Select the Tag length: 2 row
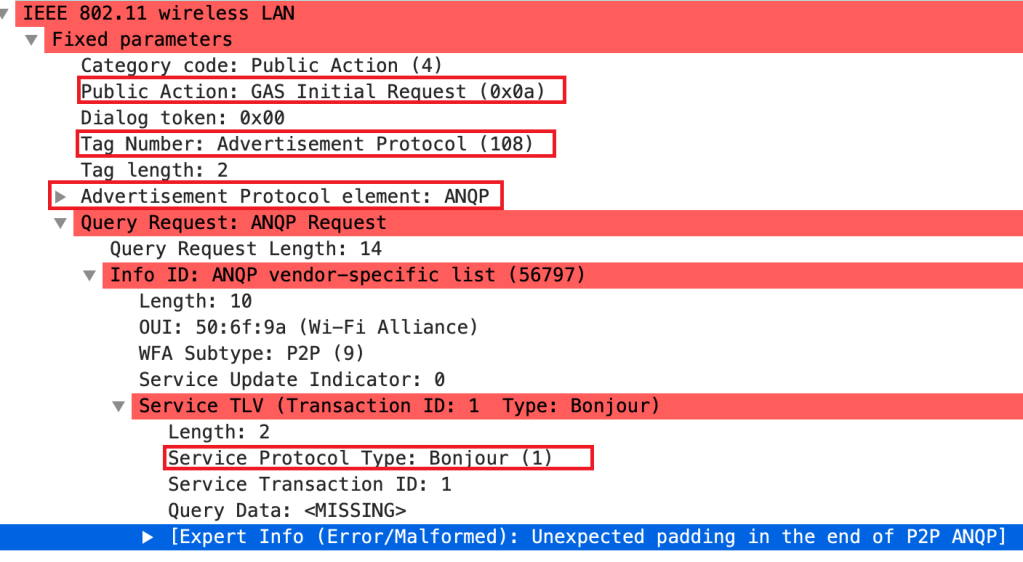1023x562 pixels. click(154, 170)
